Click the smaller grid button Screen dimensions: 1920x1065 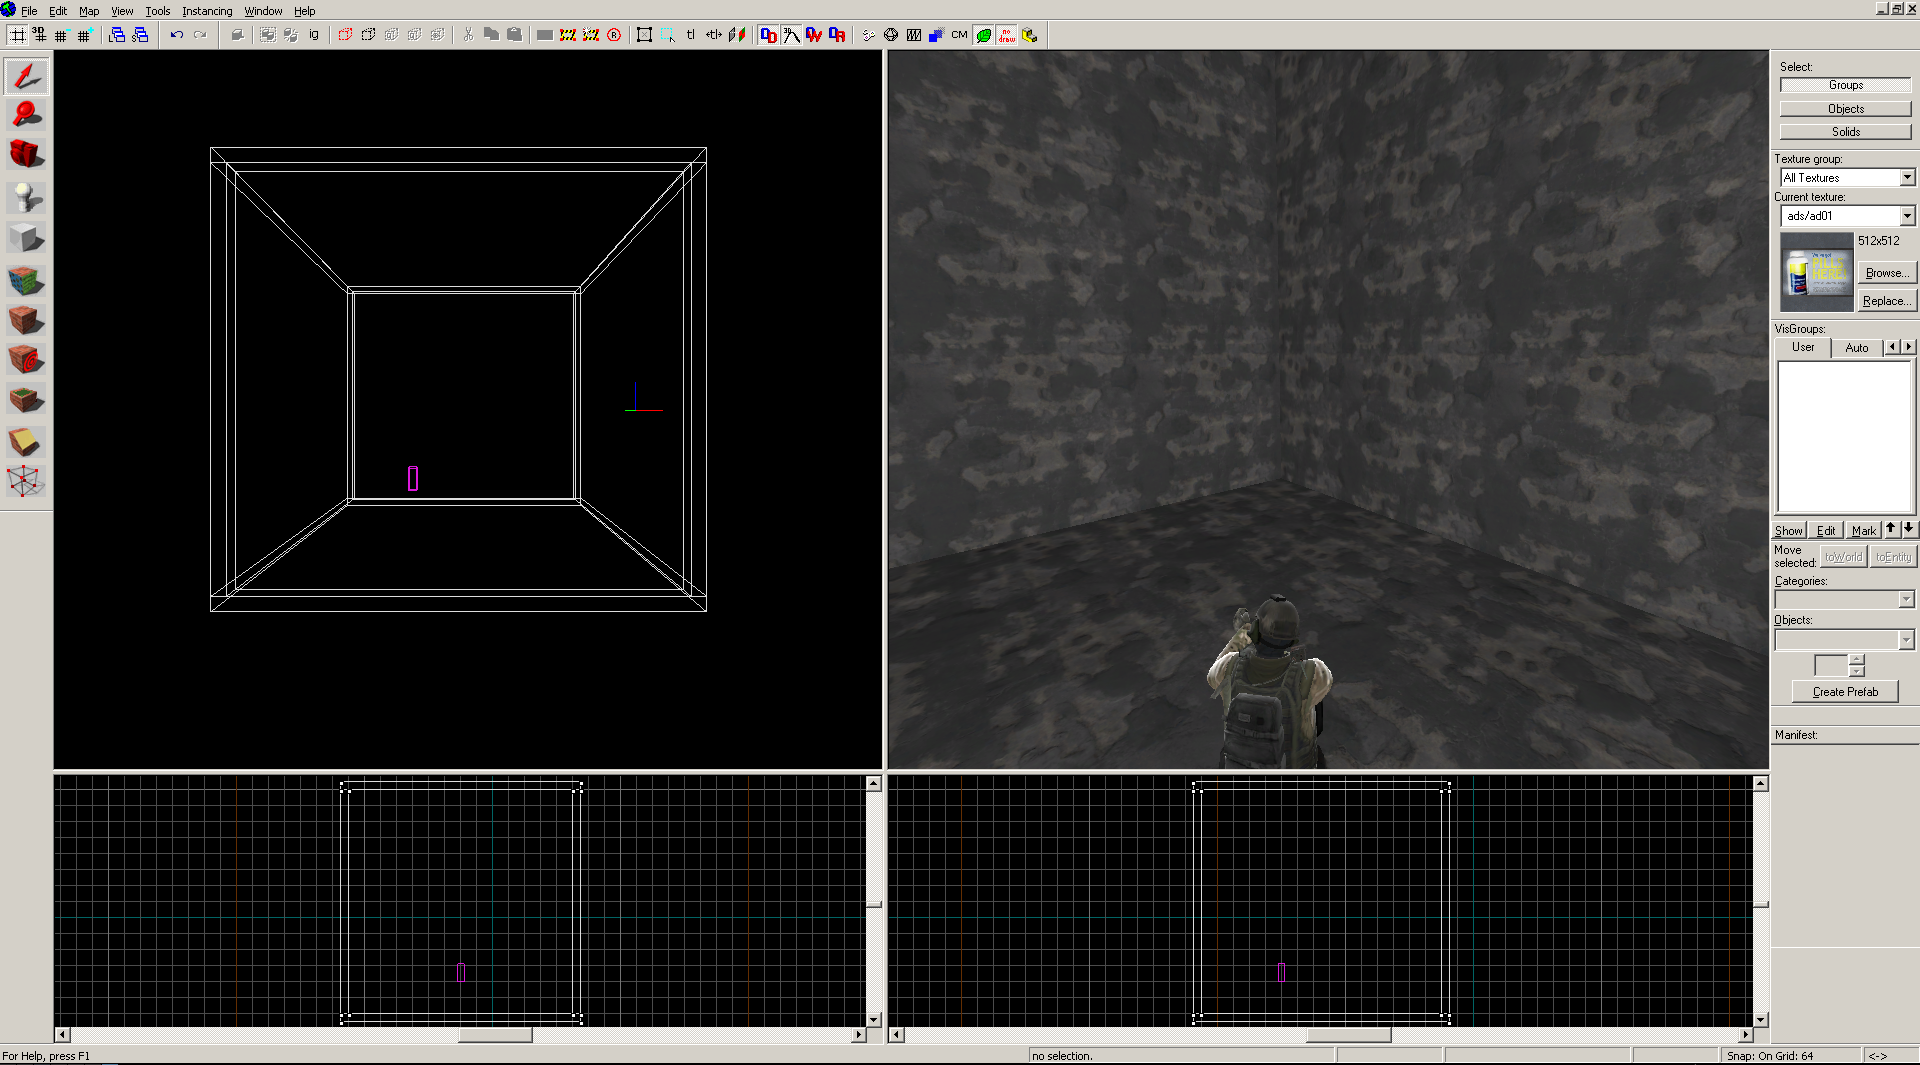click(61, 35)
